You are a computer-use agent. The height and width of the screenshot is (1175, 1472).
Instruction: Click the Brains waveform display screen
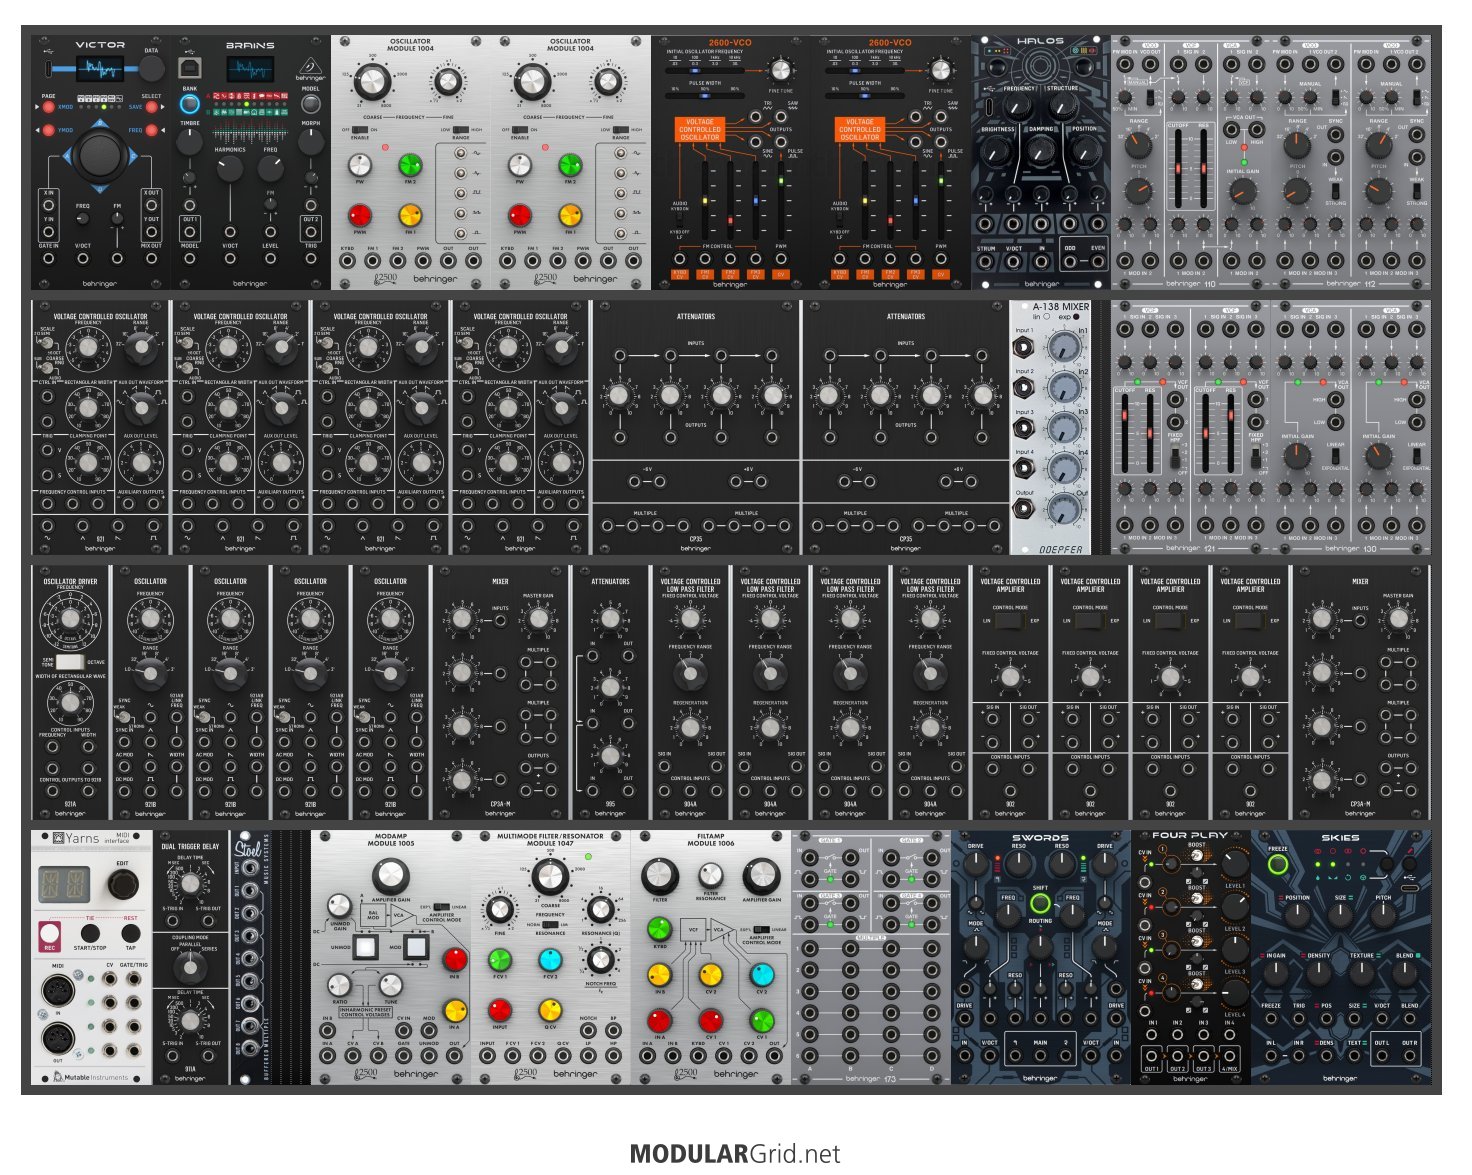point(249,69)
